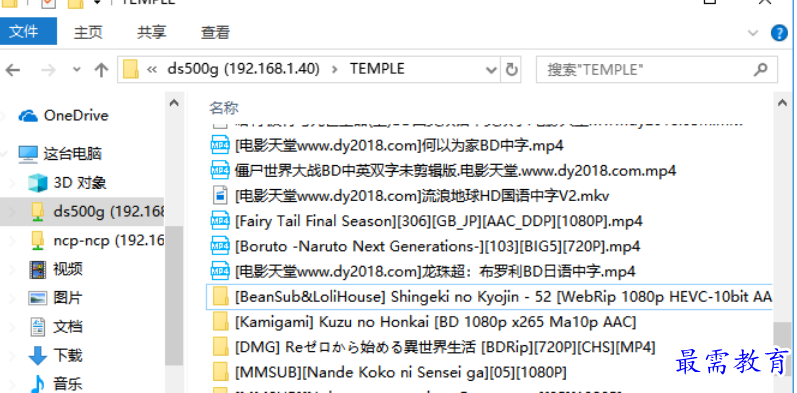
Task: Click the 图片 picture icon
Action: [38, 298]
